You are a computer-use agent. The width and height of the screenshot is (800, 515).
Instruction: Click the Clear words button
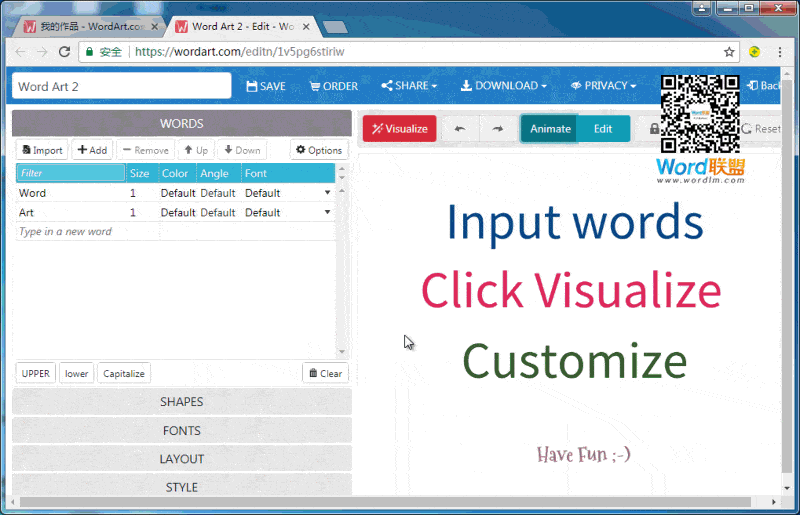pyautogui.click(x=325, y=374)
